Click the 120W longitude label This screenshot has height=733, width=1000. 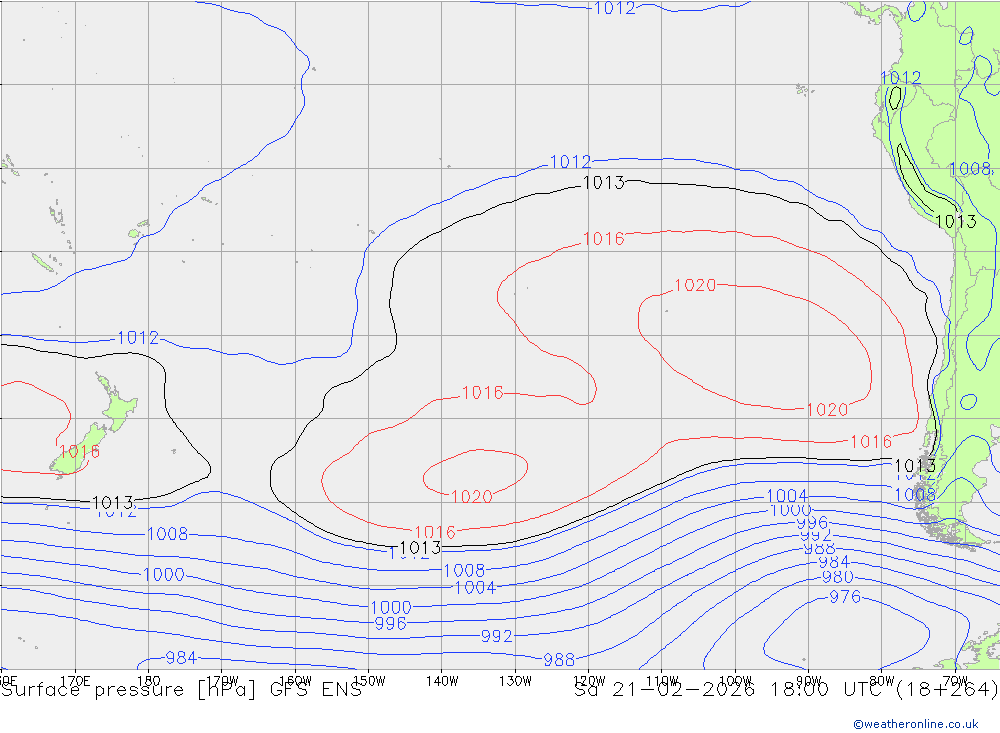pyautogui.click(x=589, y=681)
